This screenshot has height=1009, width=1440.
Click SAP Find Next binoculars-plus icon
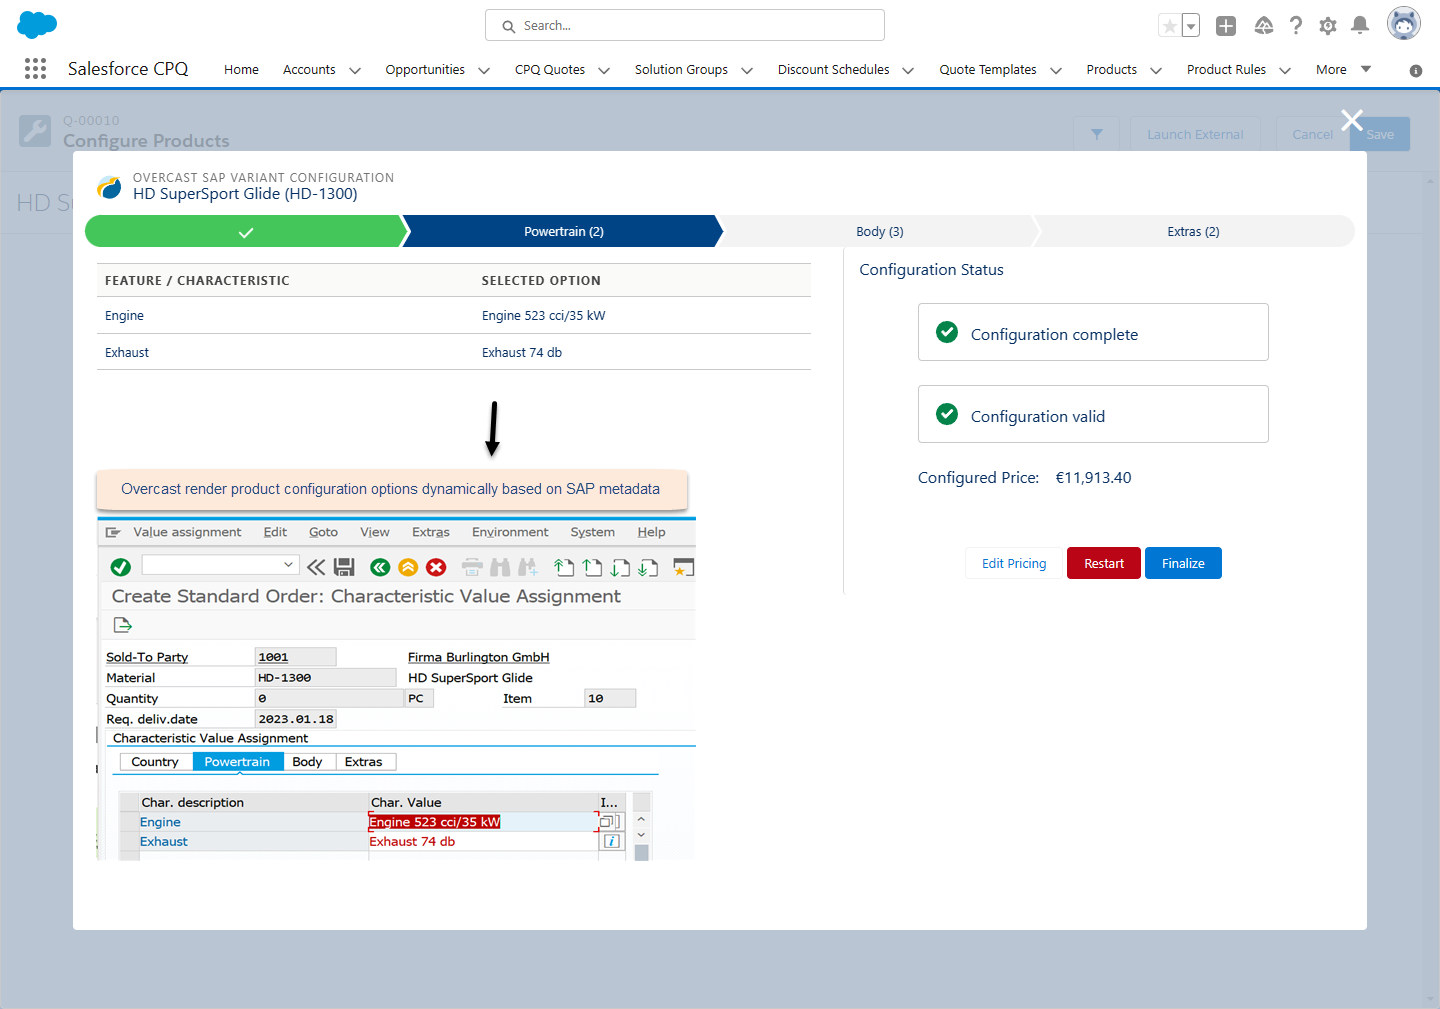tap(528, 567)
